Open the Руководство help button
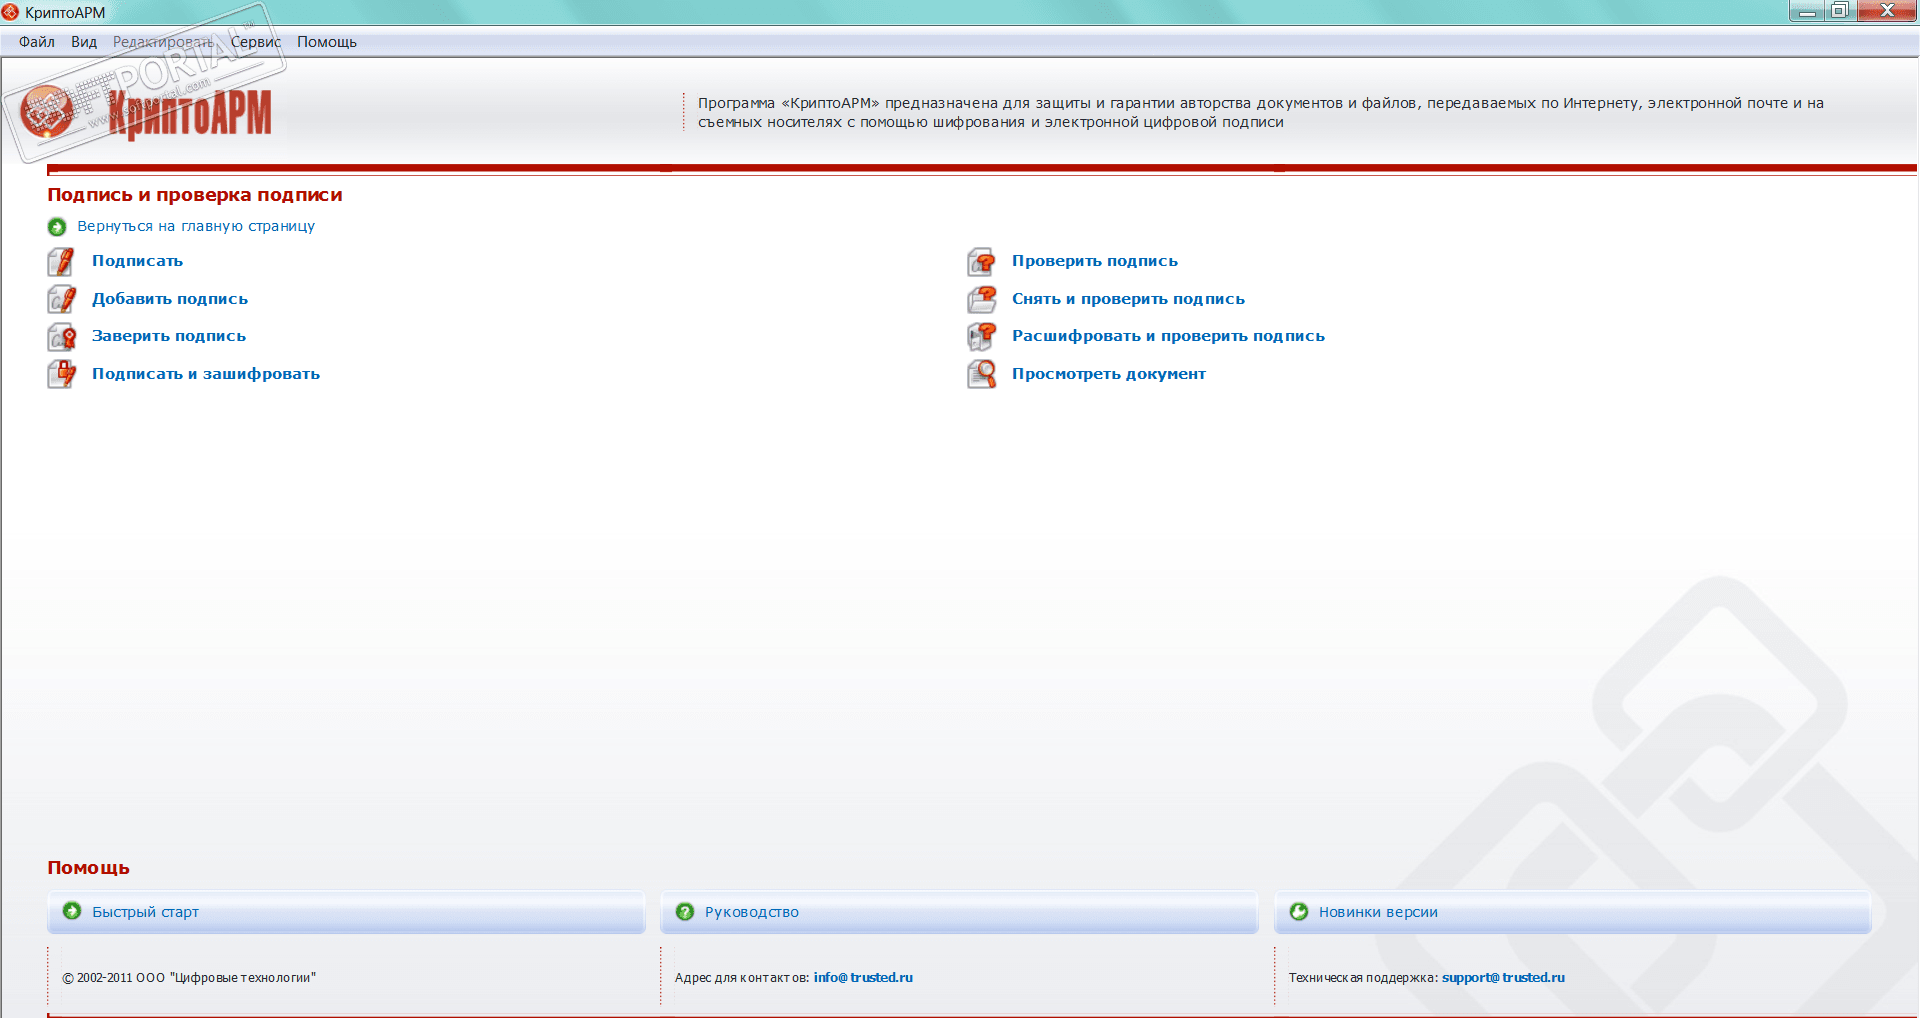Viewport: 1920px width, 1018px height. coord(959,912)
